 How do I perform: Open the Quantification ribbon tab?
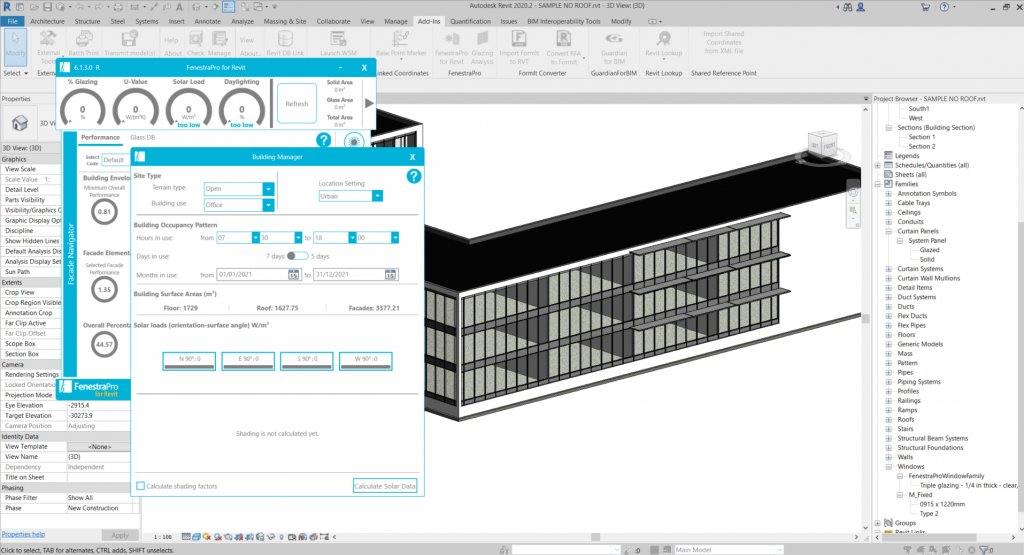pos(470,21)
